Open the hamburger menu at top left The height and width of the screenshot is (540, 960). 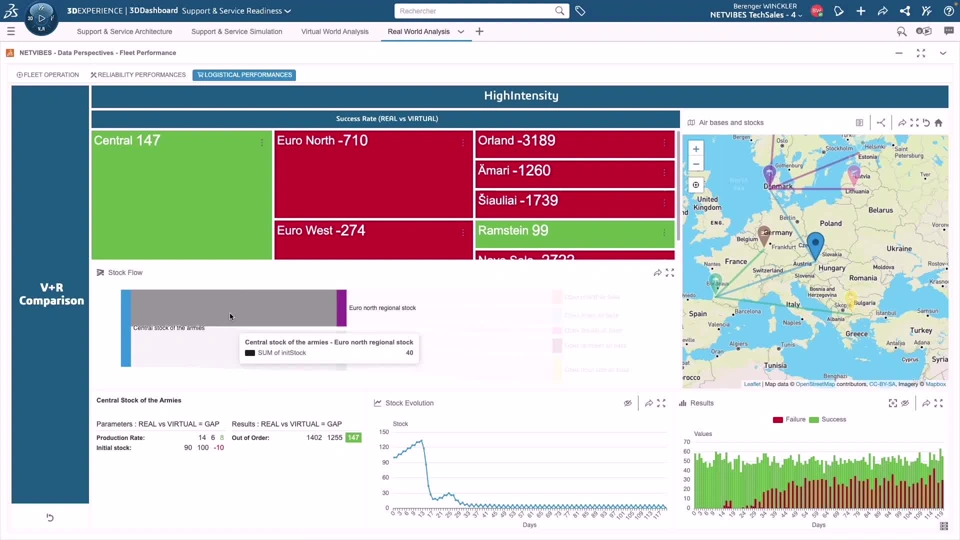tap(11, 31)
